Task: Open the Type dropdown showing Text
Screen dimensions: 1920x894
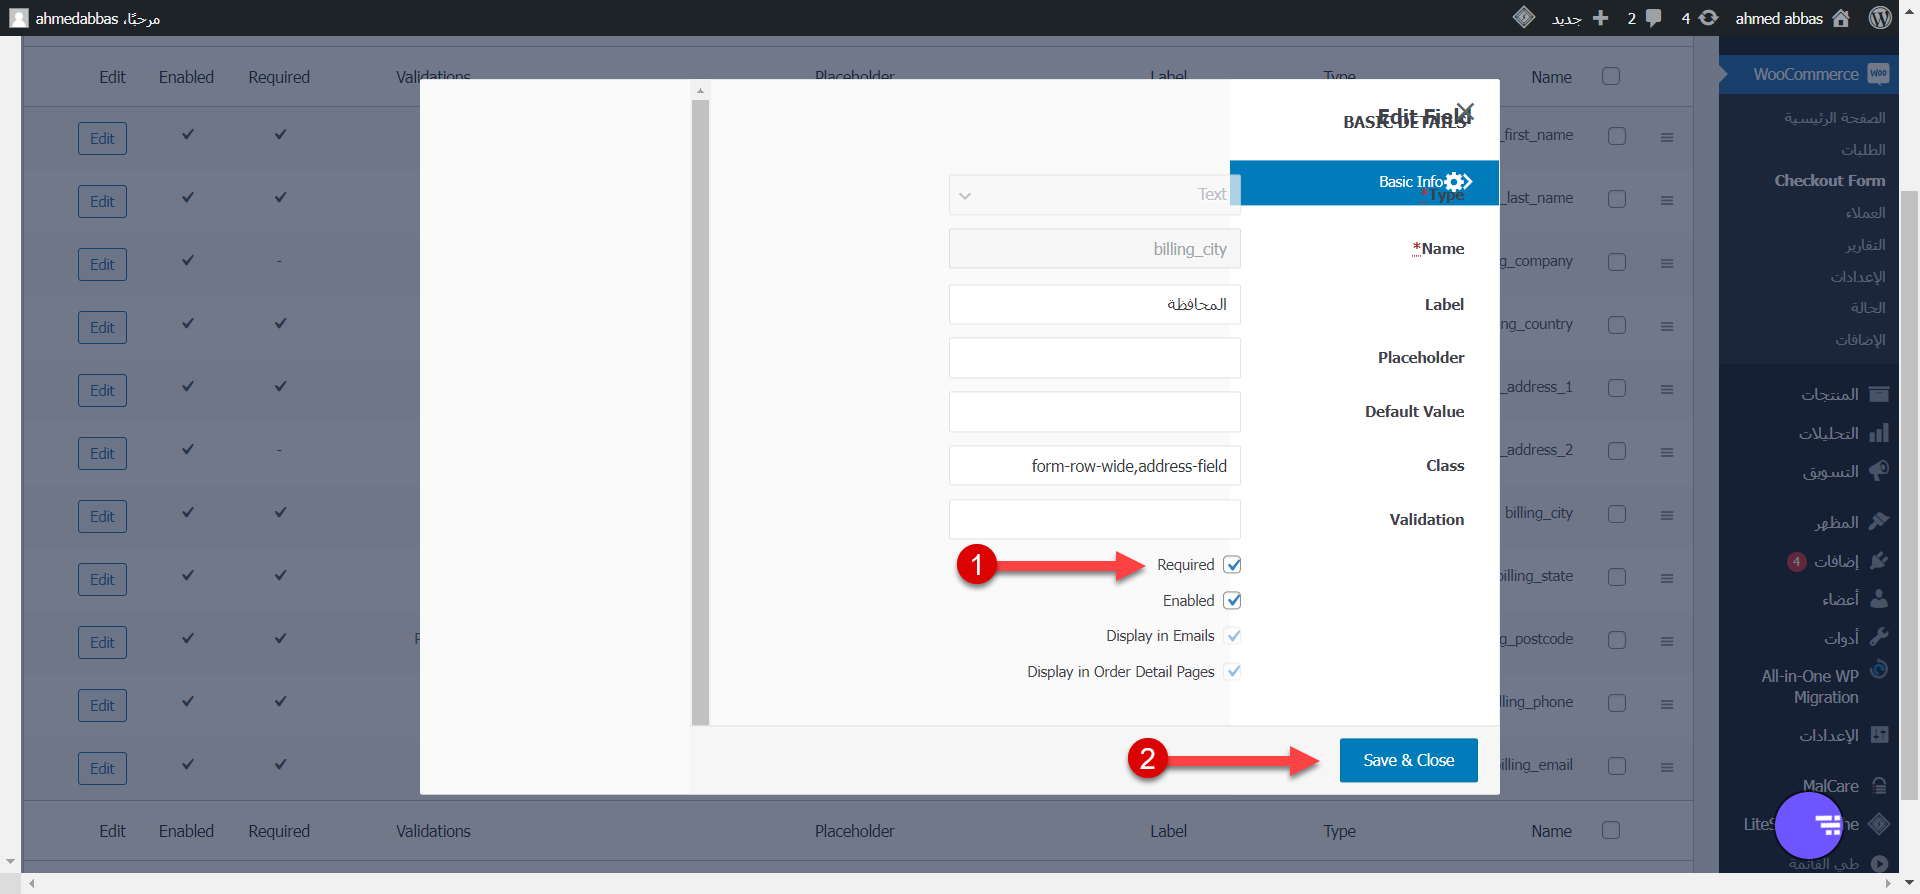Action: coord(1094,195)
